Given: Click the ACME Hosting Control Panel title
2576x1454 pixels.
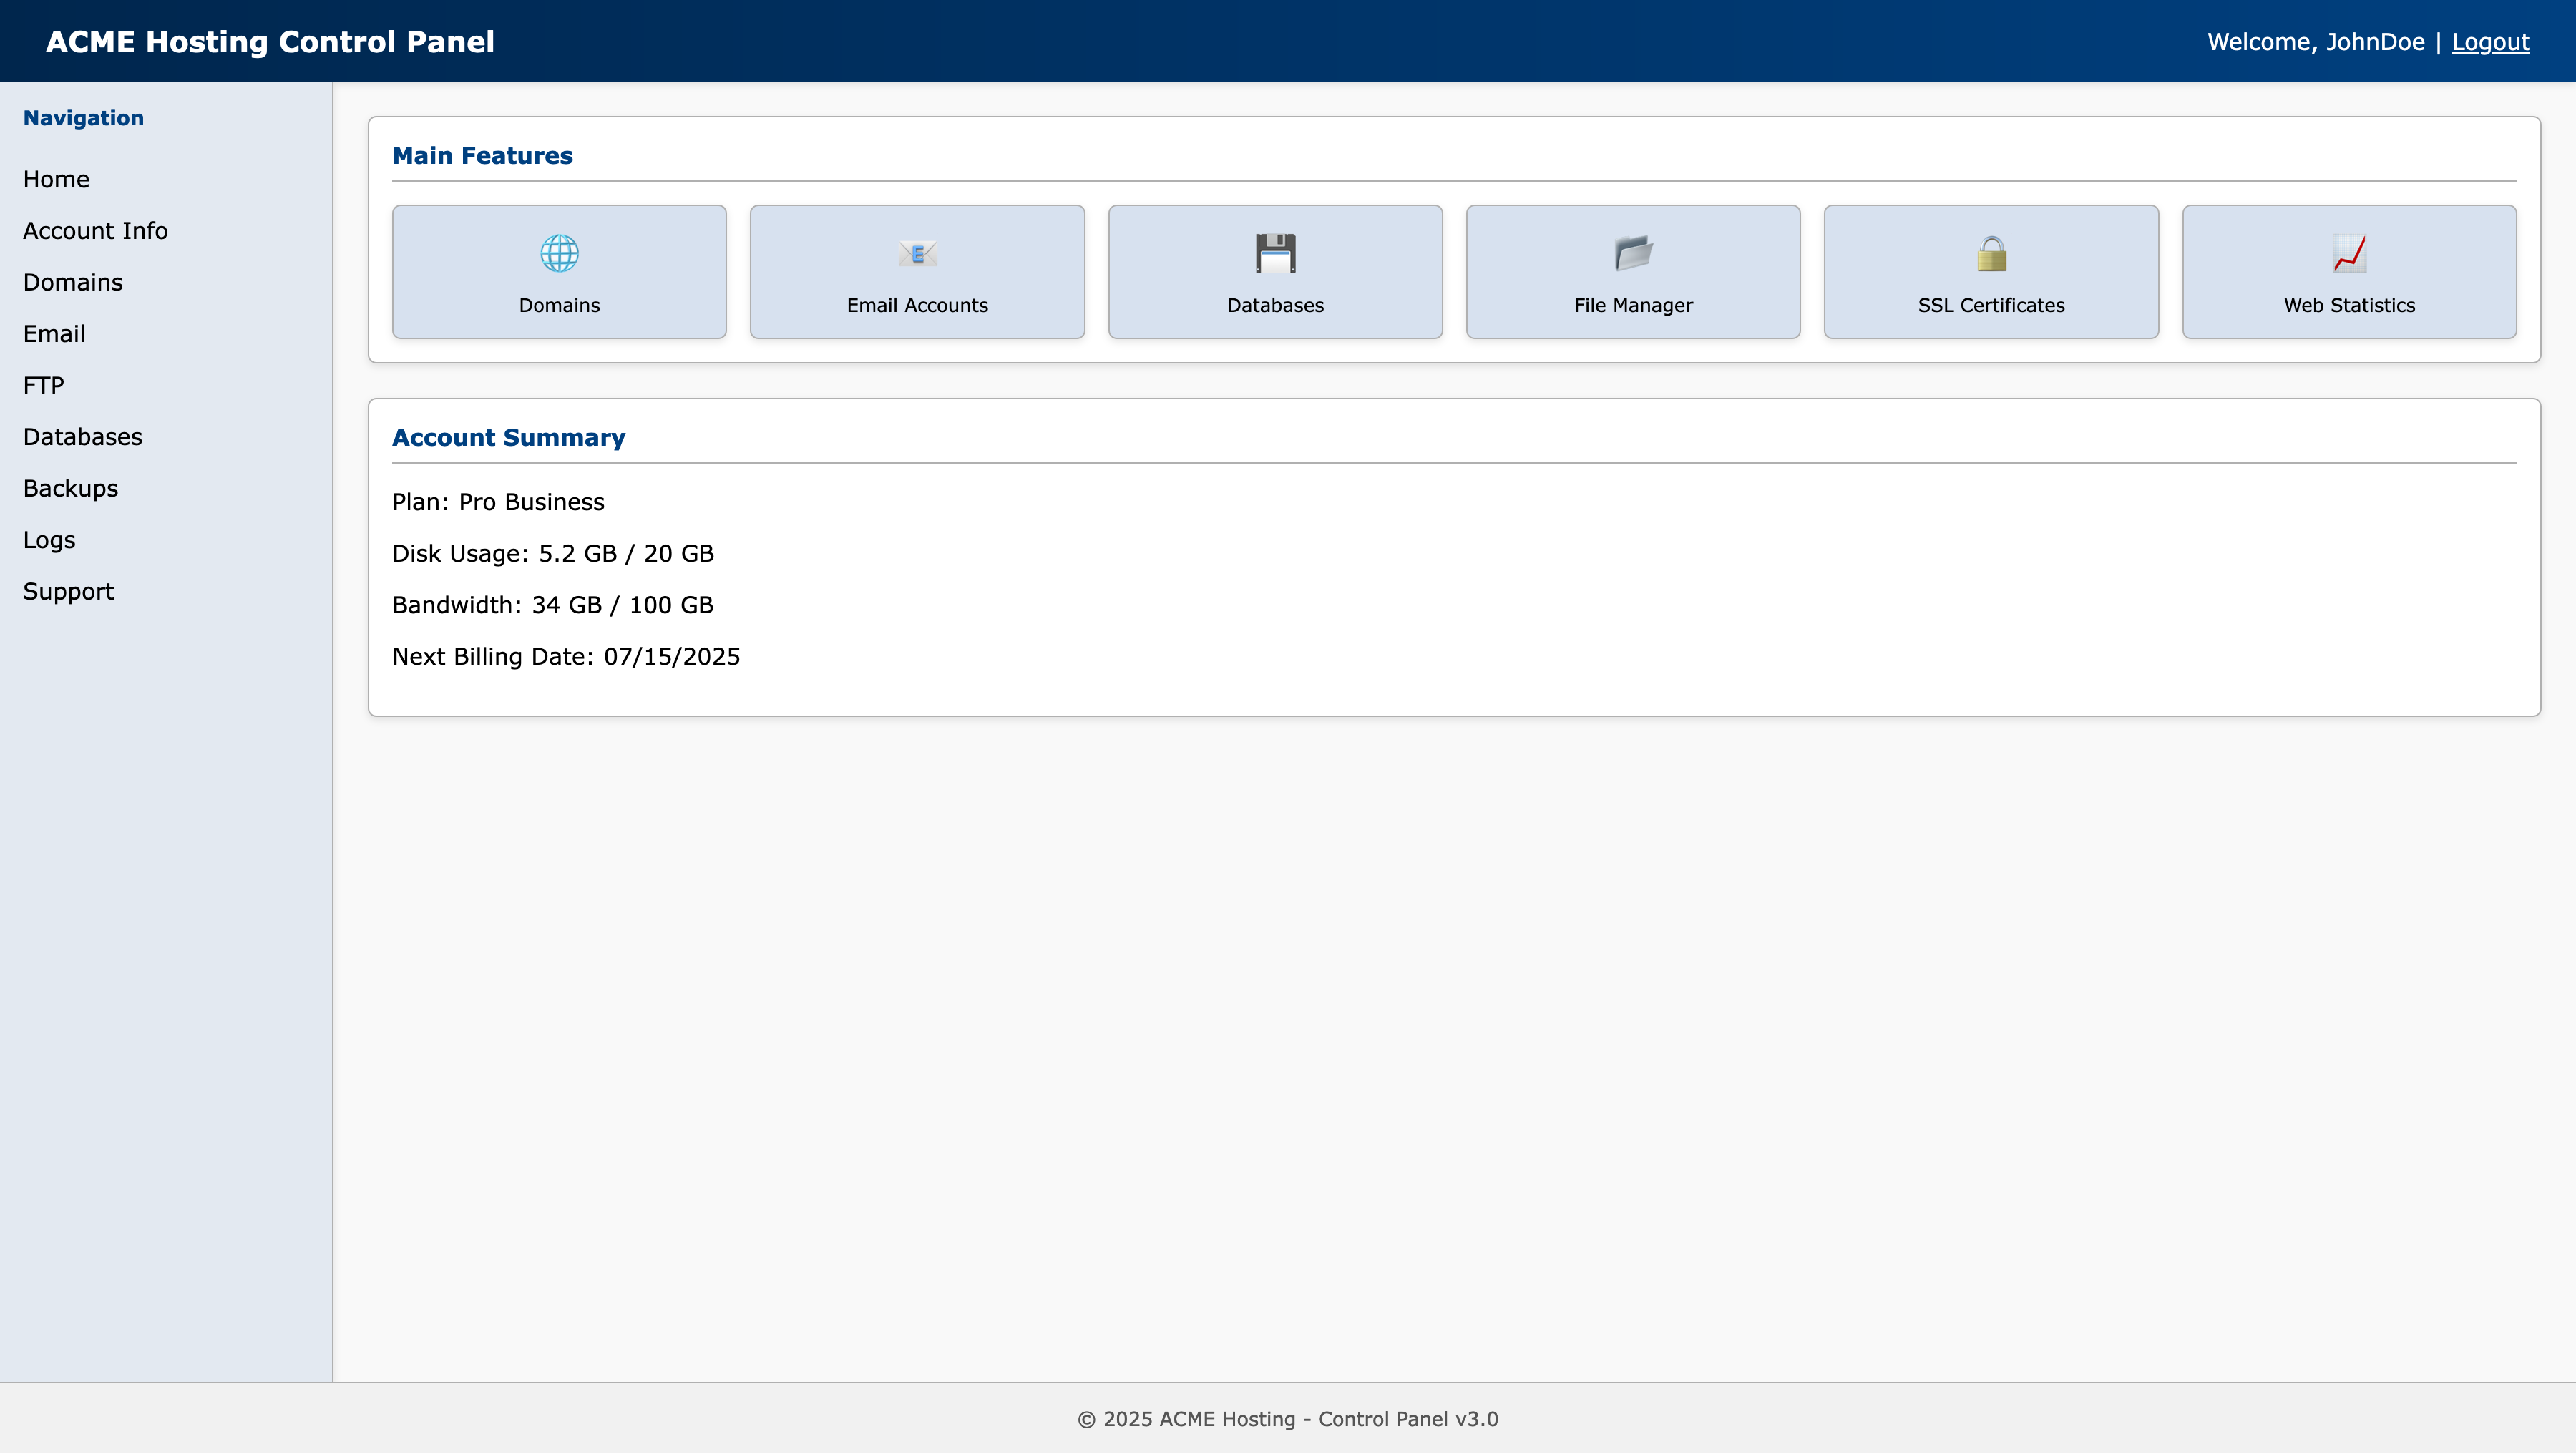Looking at the screenshot, I should [270, 41].
